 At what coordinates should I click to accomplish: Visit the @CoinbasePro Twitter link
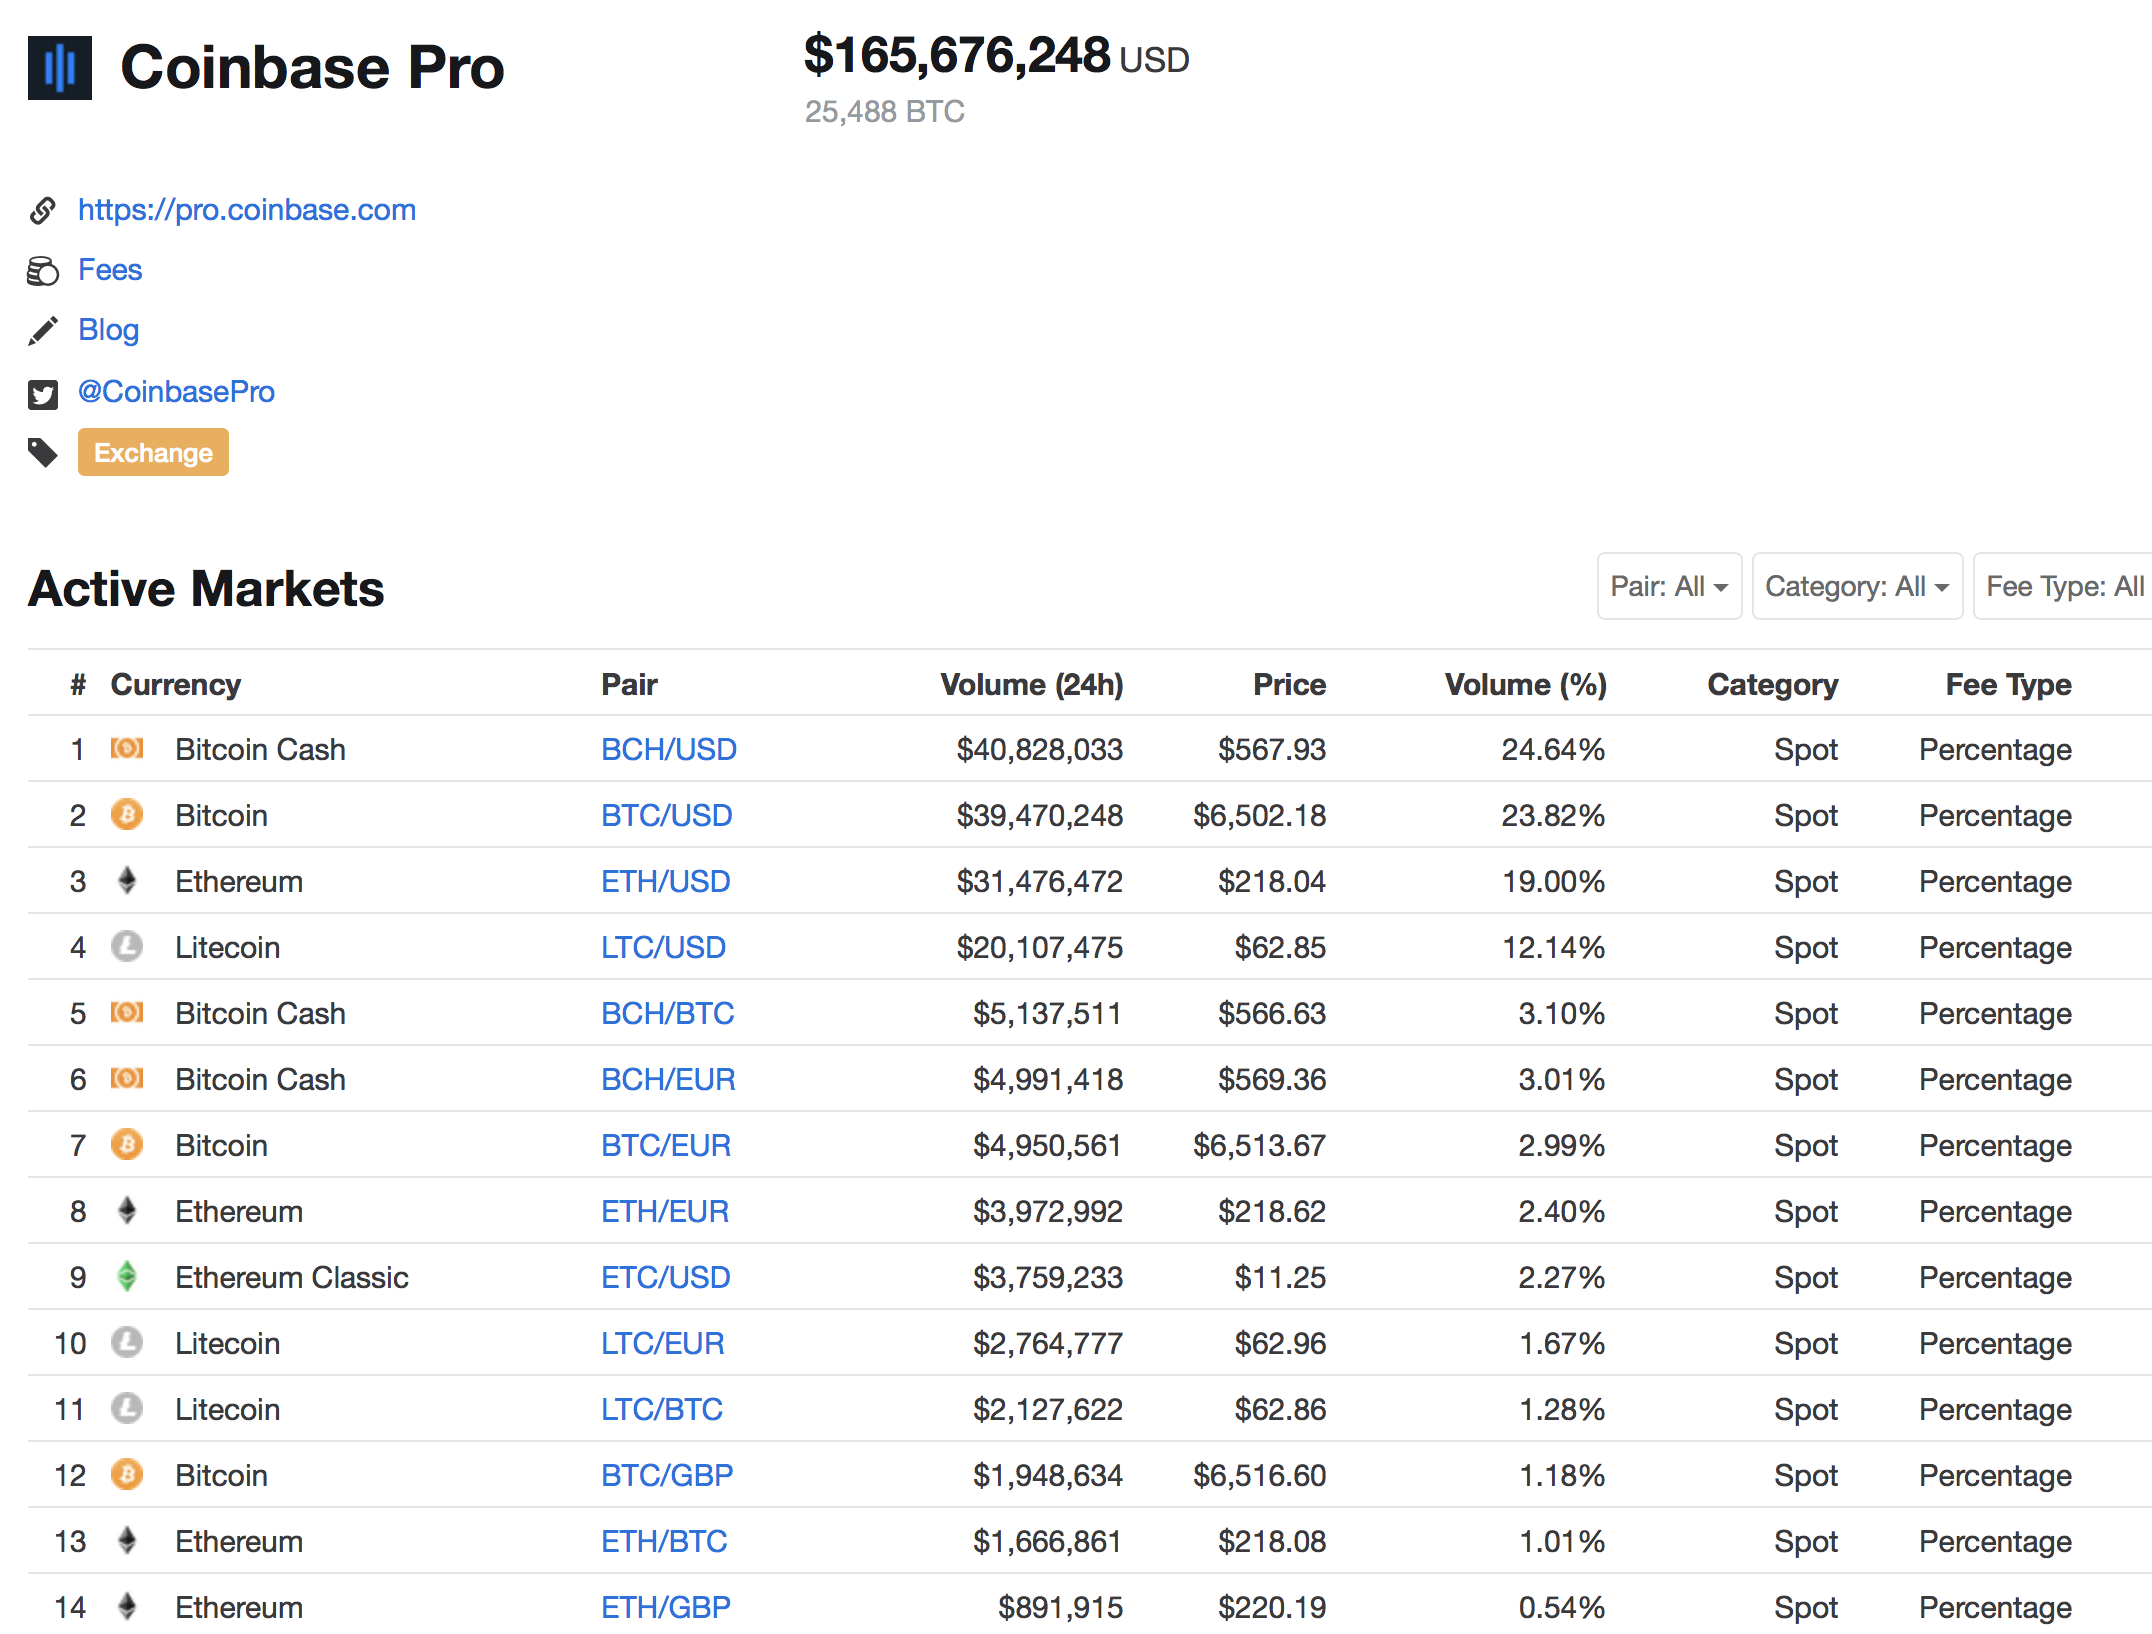coord(176,392)
